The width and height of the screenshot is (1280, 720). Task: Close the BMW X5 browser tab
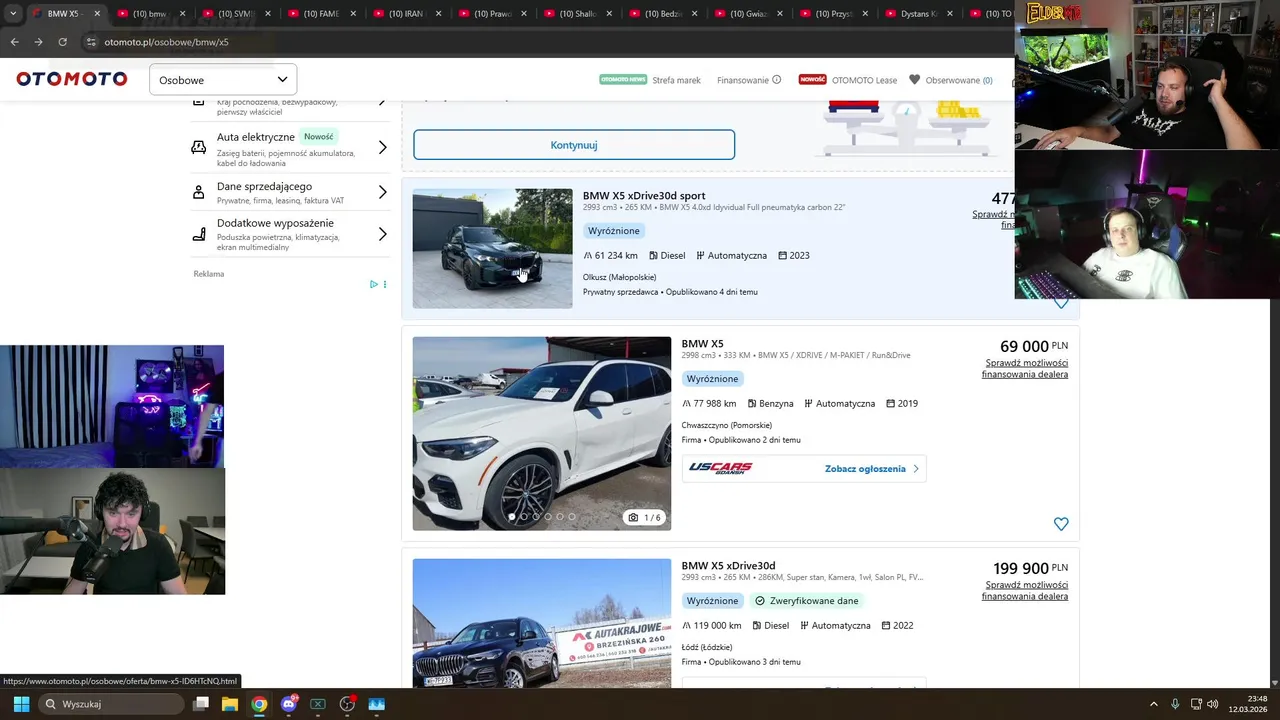coord(97,14)
